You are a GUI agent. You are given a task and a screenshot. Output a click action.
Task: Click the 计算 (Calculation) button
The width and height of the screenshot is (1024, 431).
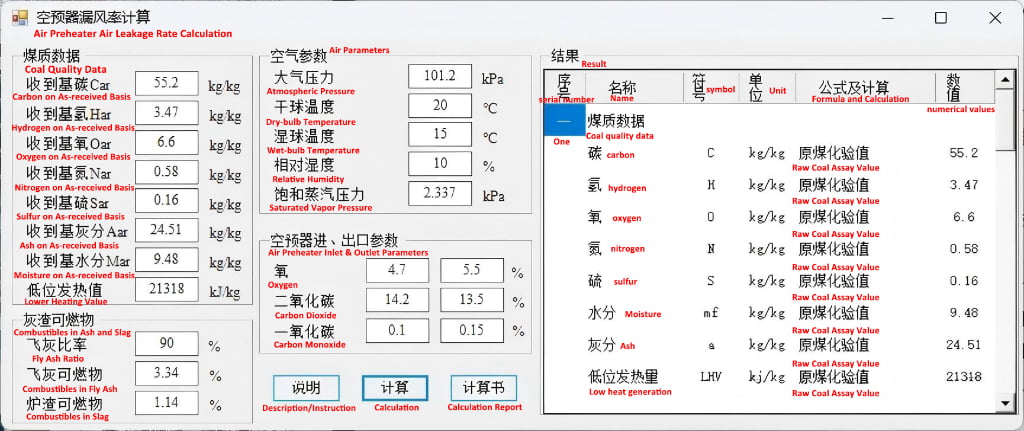pos(394,388)
